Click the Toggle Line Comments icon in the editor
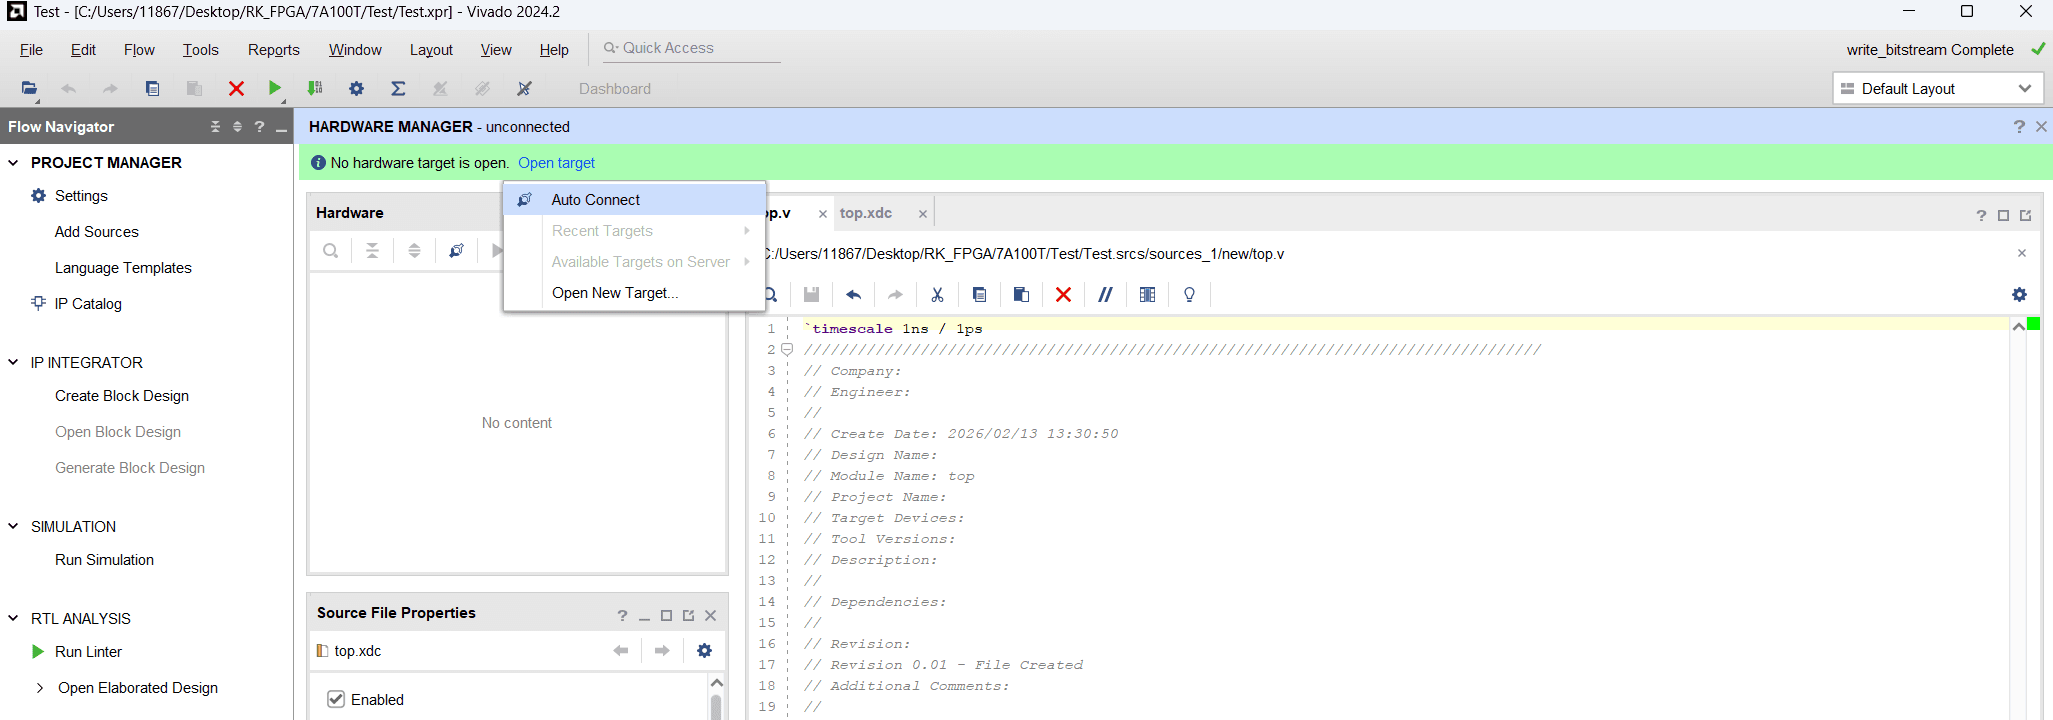 pos(1105,294)
